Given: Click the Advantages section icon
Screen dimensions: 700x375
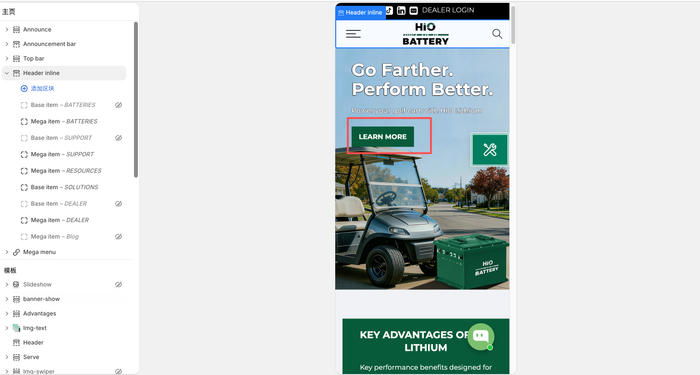Looking at the screenshot, I should (17, 313).
